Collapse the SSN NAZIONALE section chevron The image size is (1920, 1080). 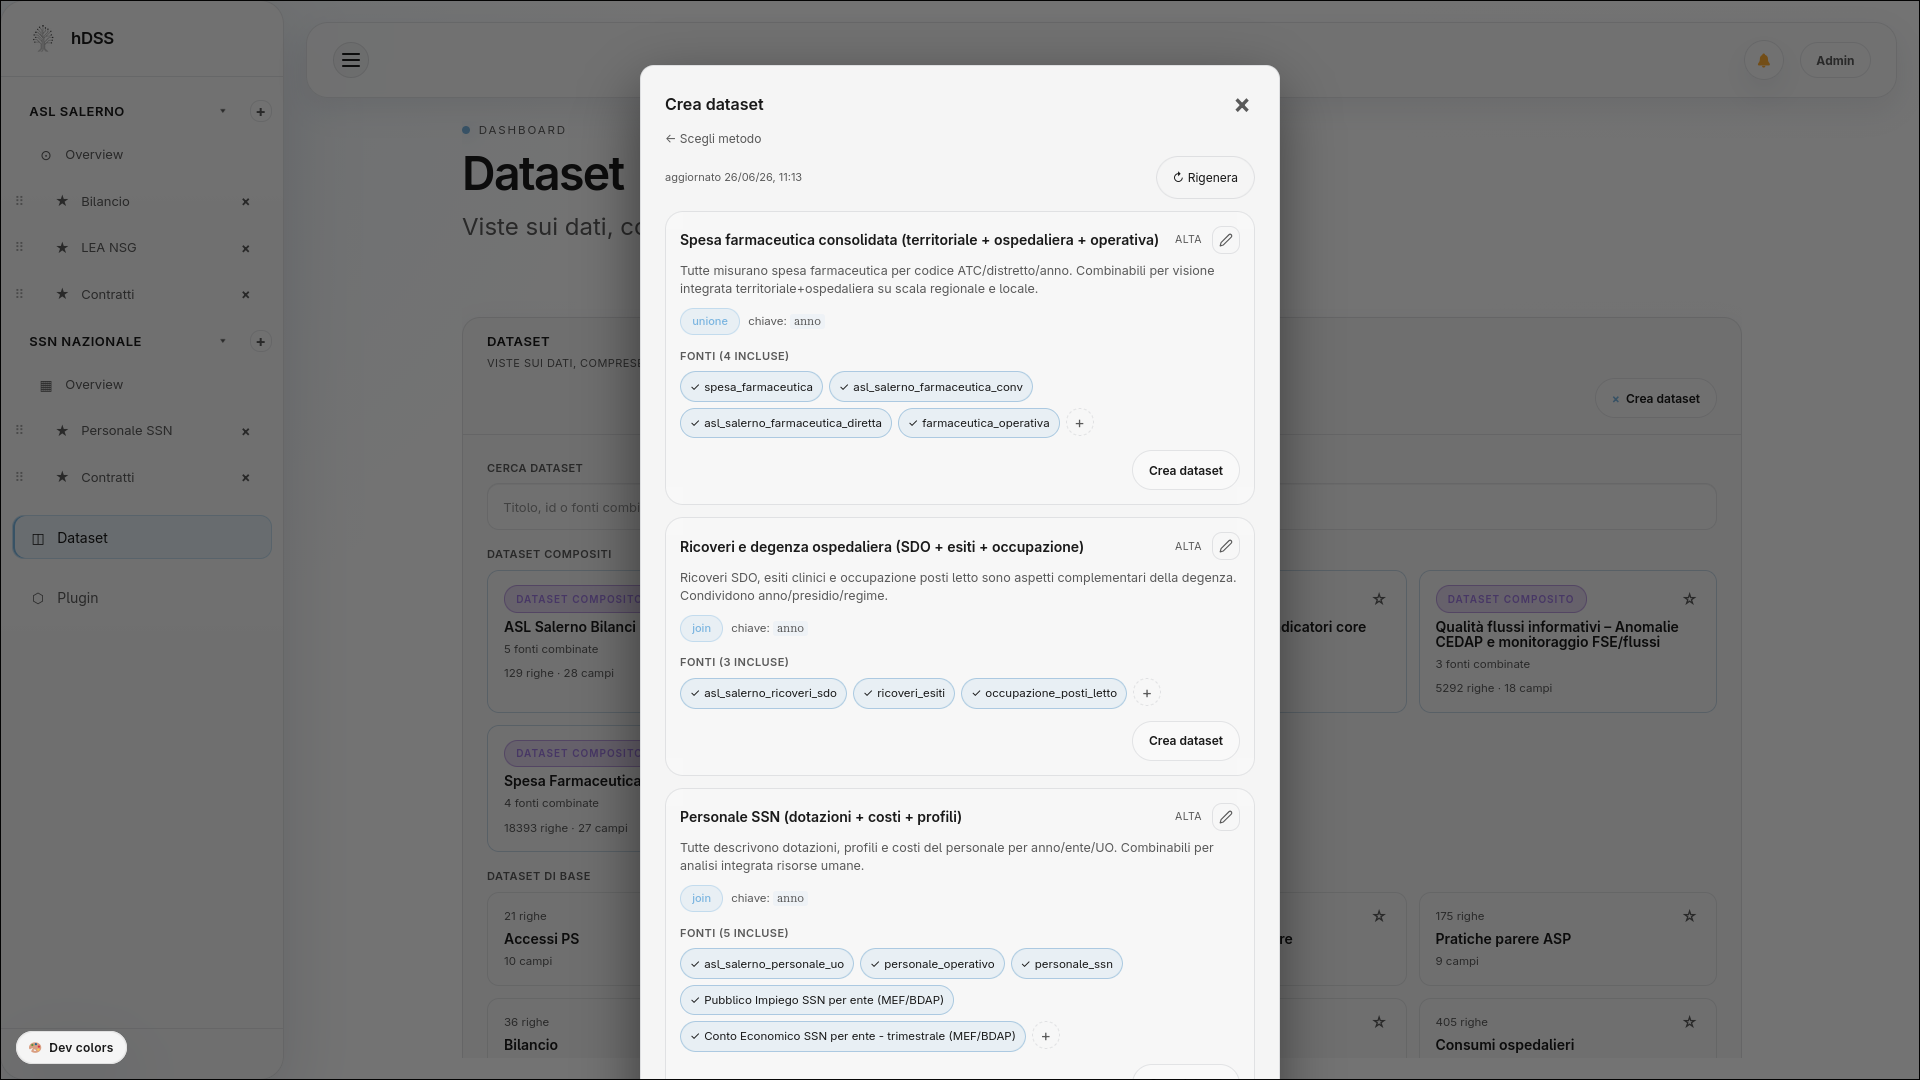pos(223,341)
